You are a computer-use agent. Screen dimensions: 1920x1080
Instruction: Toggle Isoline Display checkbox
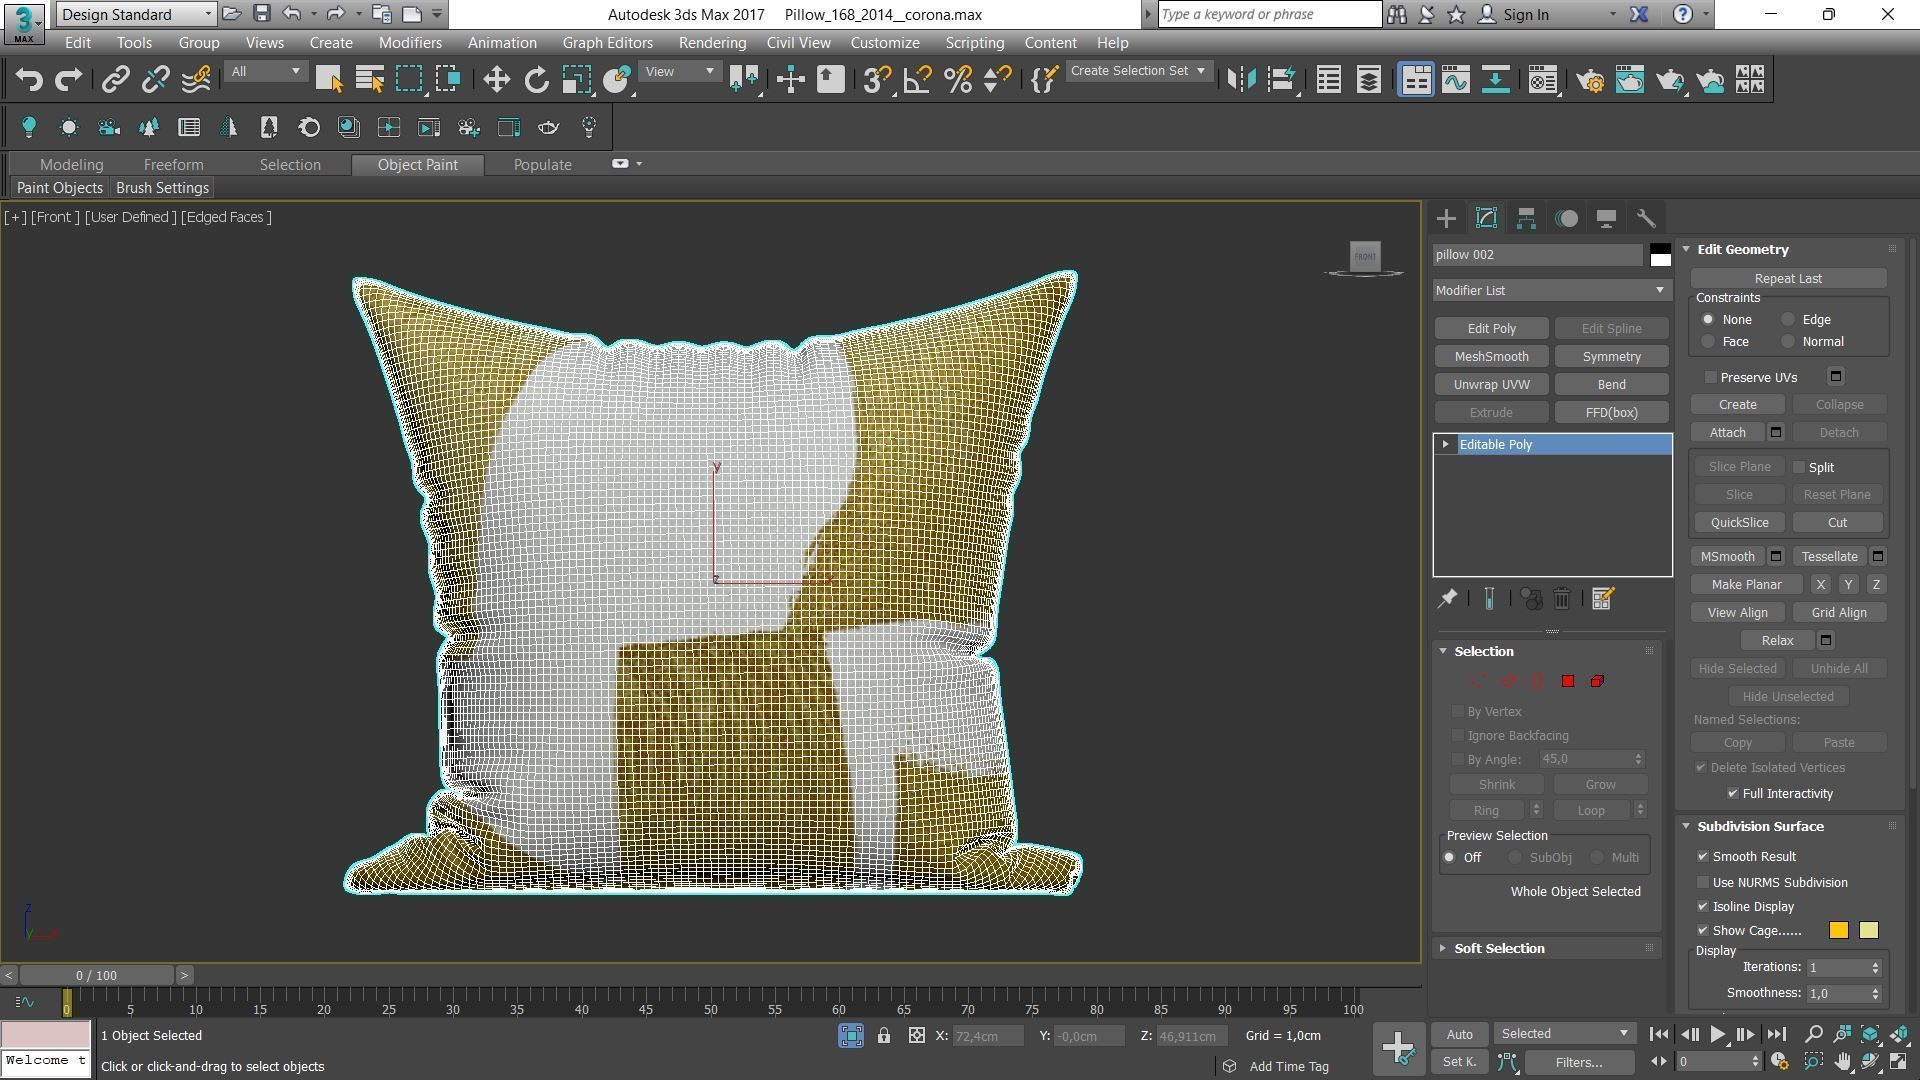tap(1703, 906)
